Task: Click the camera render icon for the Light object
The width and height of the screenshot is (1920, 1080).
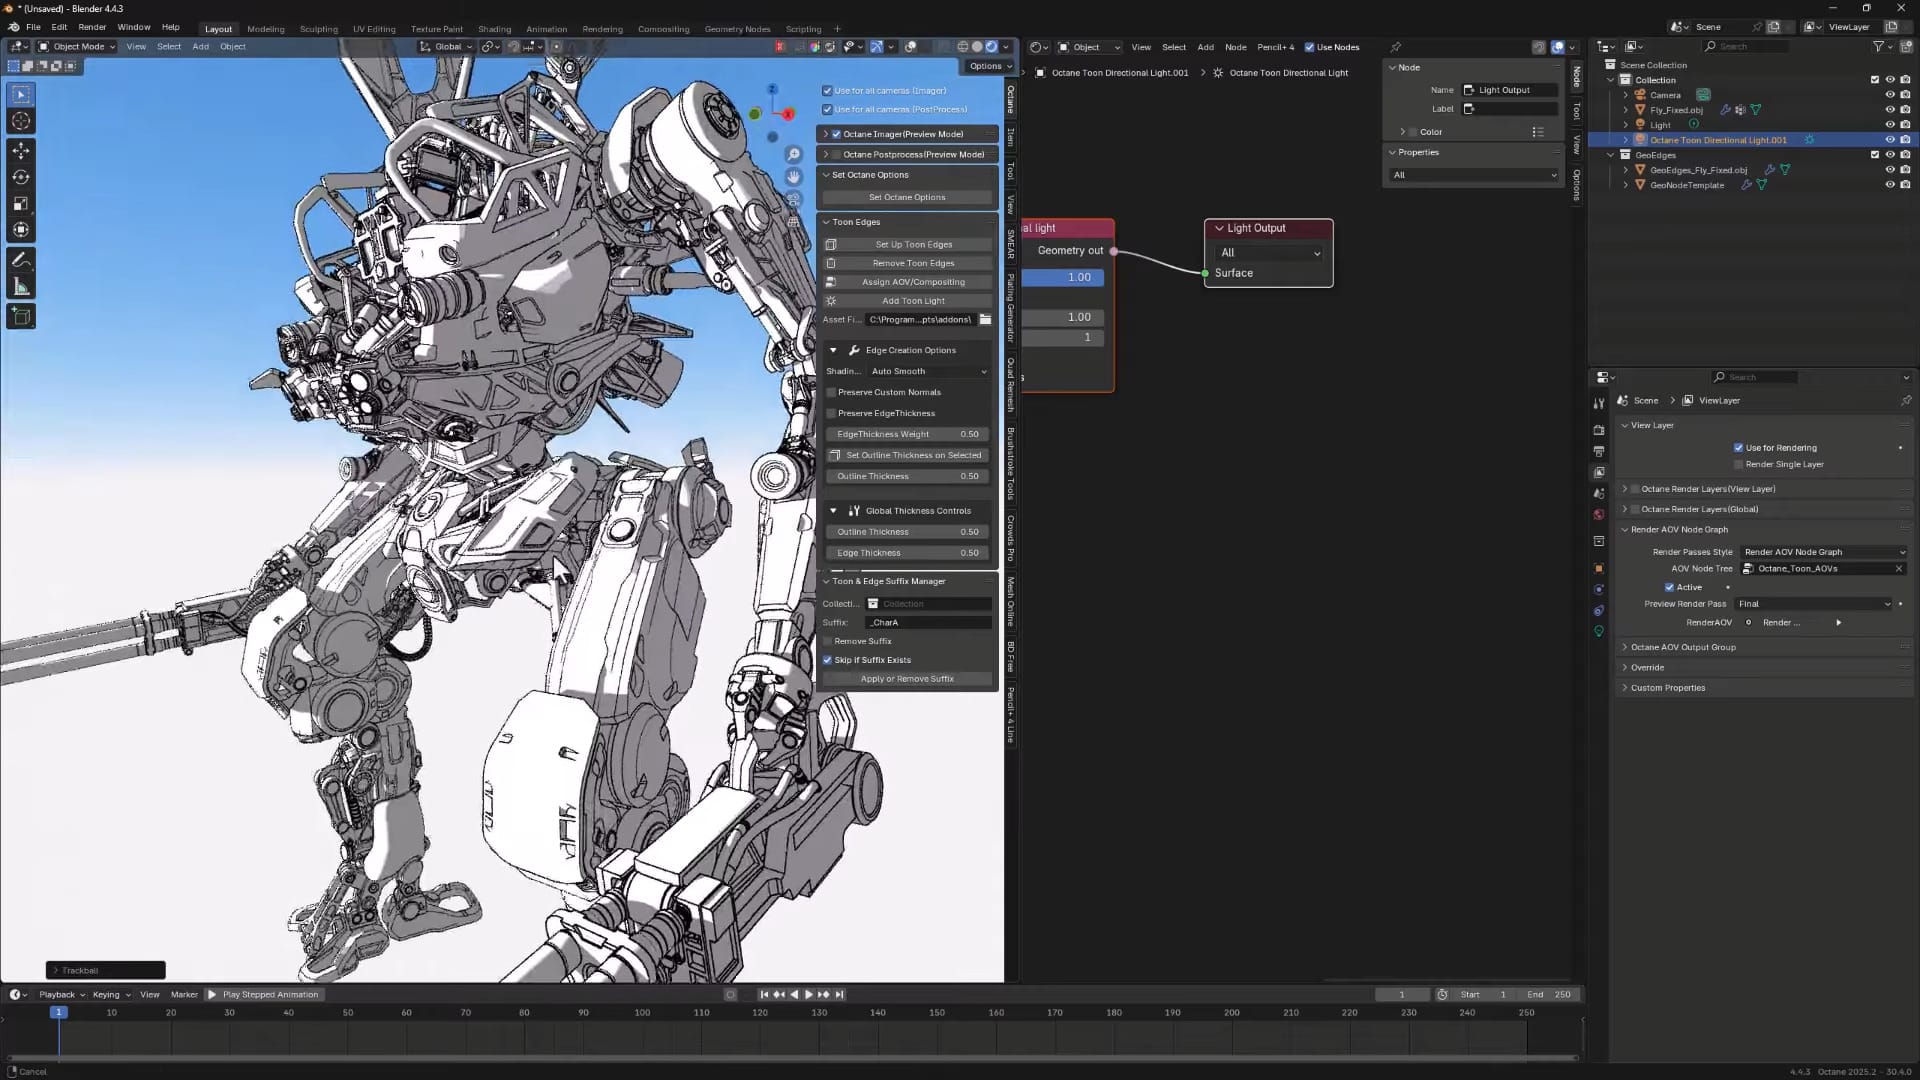Action: 1905,125
